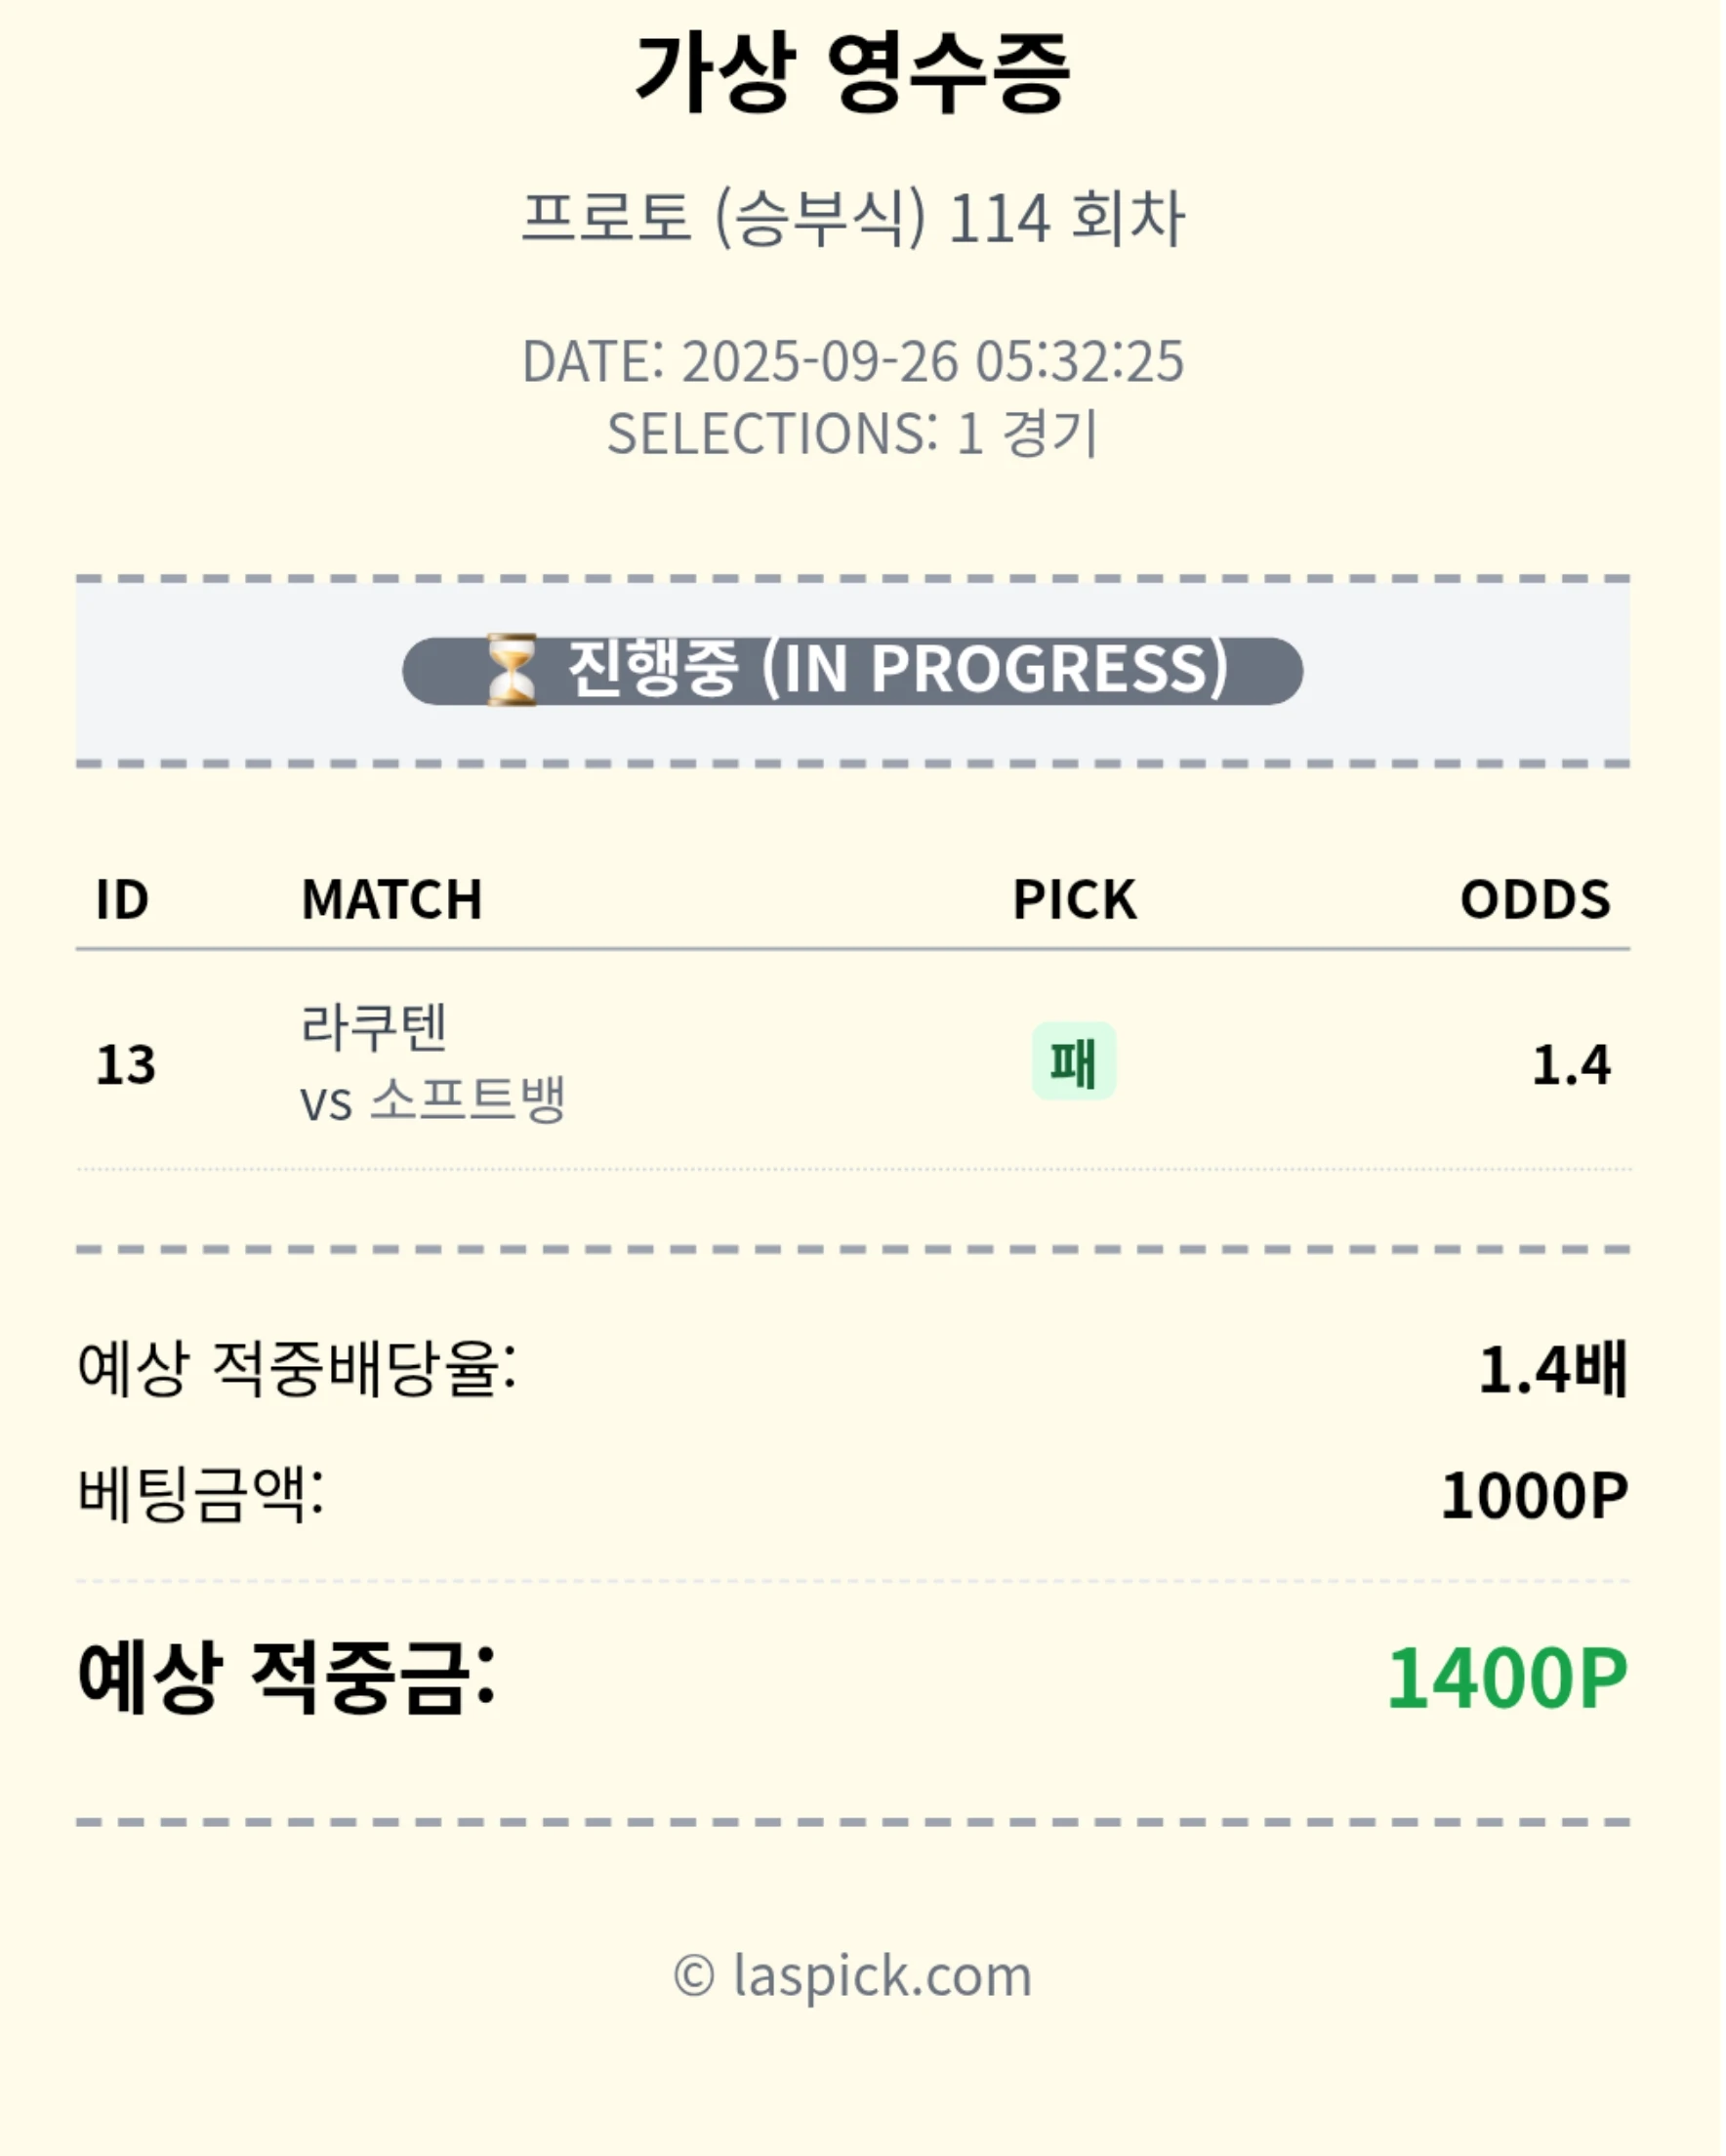Click the 진행중 (IN PROGRESS) status badge
Viewport: 1726px width, 2156px height.
pos(853,671)
